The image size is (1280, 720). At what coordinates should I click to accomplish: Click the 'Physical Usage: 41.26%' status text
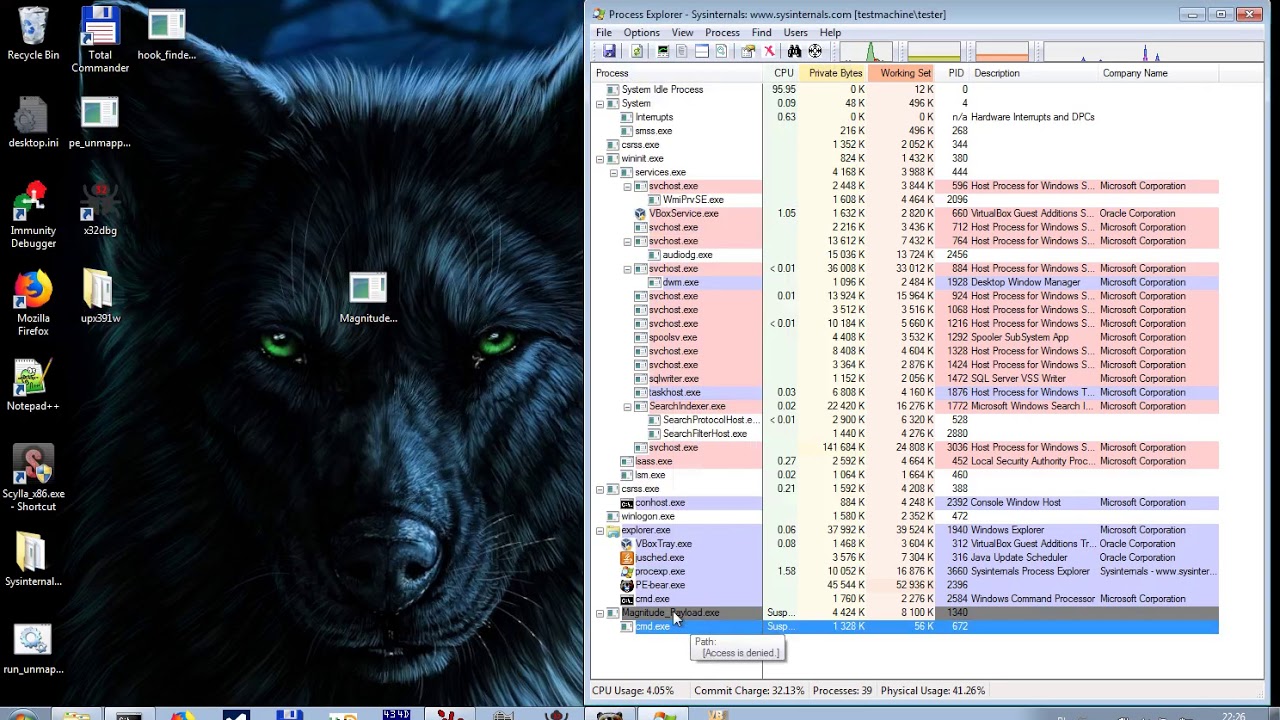pyautogui.click(x=935, y=691)
